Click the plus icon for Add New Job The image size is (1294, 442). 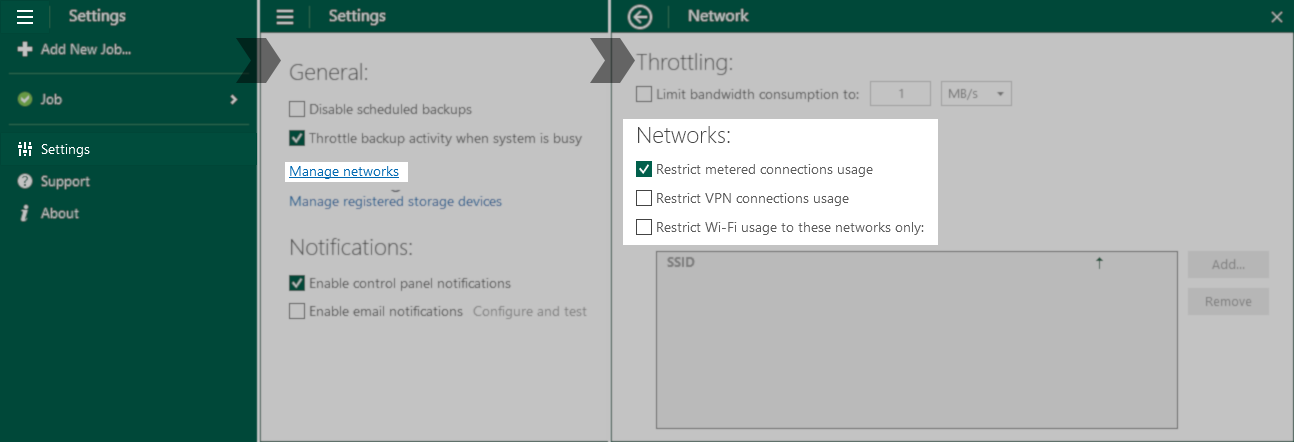tap(25, 49)
